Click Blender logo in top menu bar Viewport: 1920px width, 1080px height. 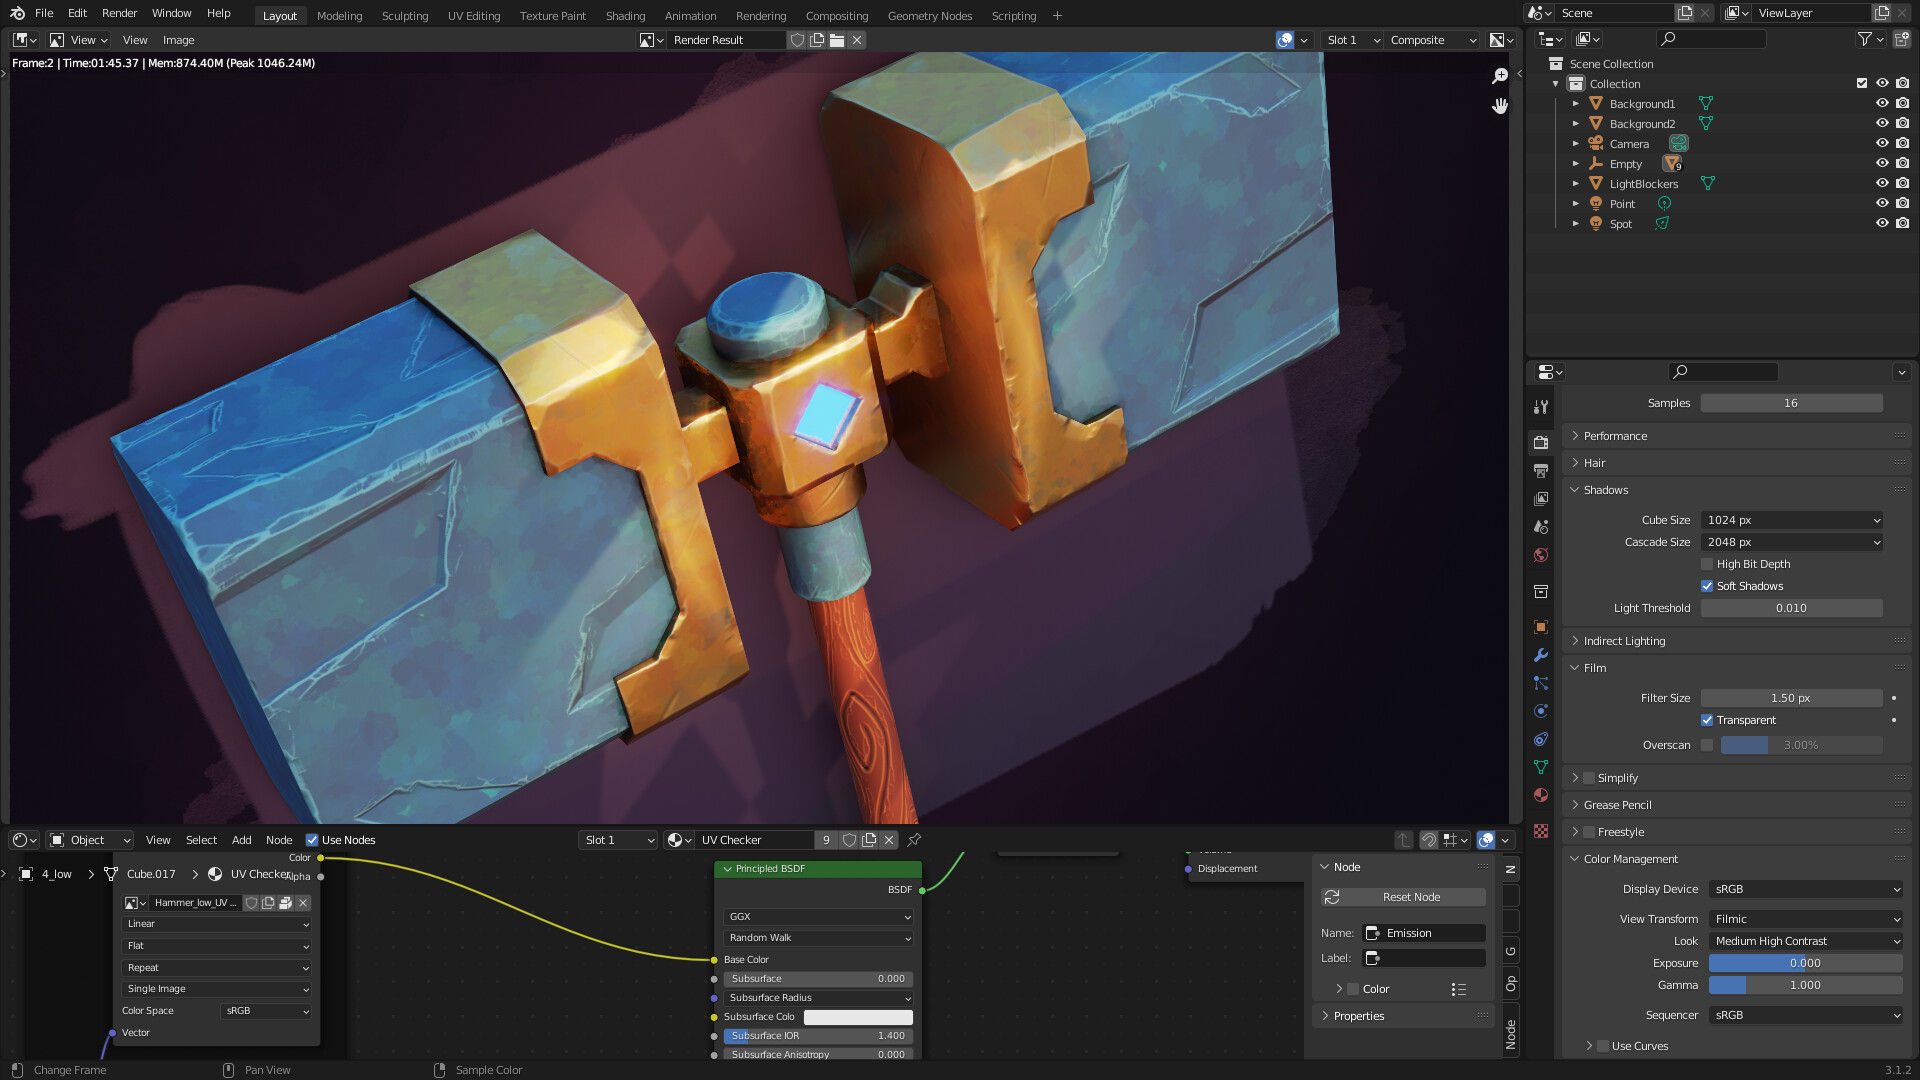coord(17,13)
